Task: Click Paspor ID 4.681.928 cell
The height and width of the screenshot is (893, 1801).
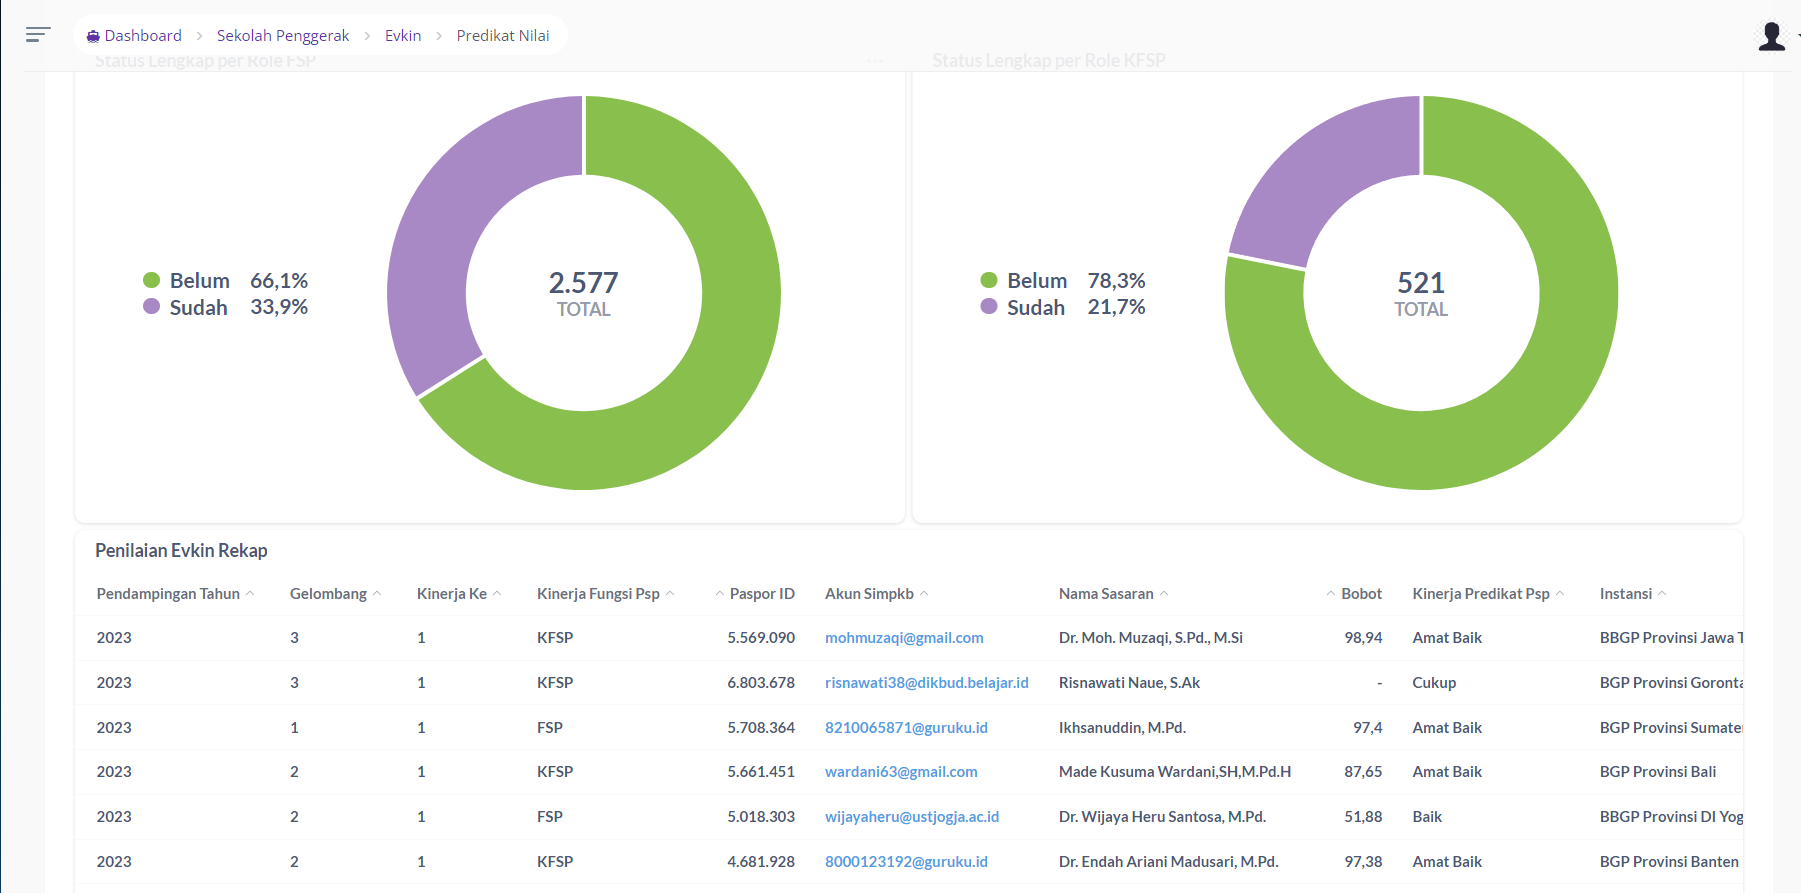Action: tap(761, 862)
